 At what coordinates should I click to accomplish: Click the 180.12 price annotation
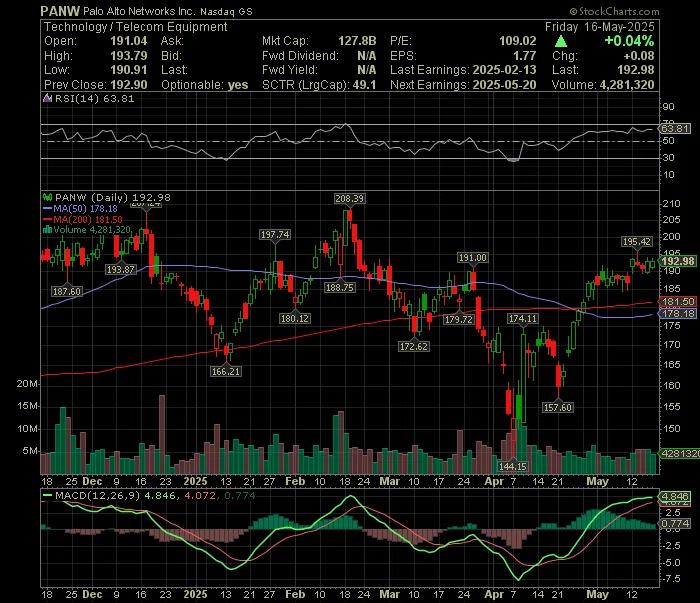[295, 318]
